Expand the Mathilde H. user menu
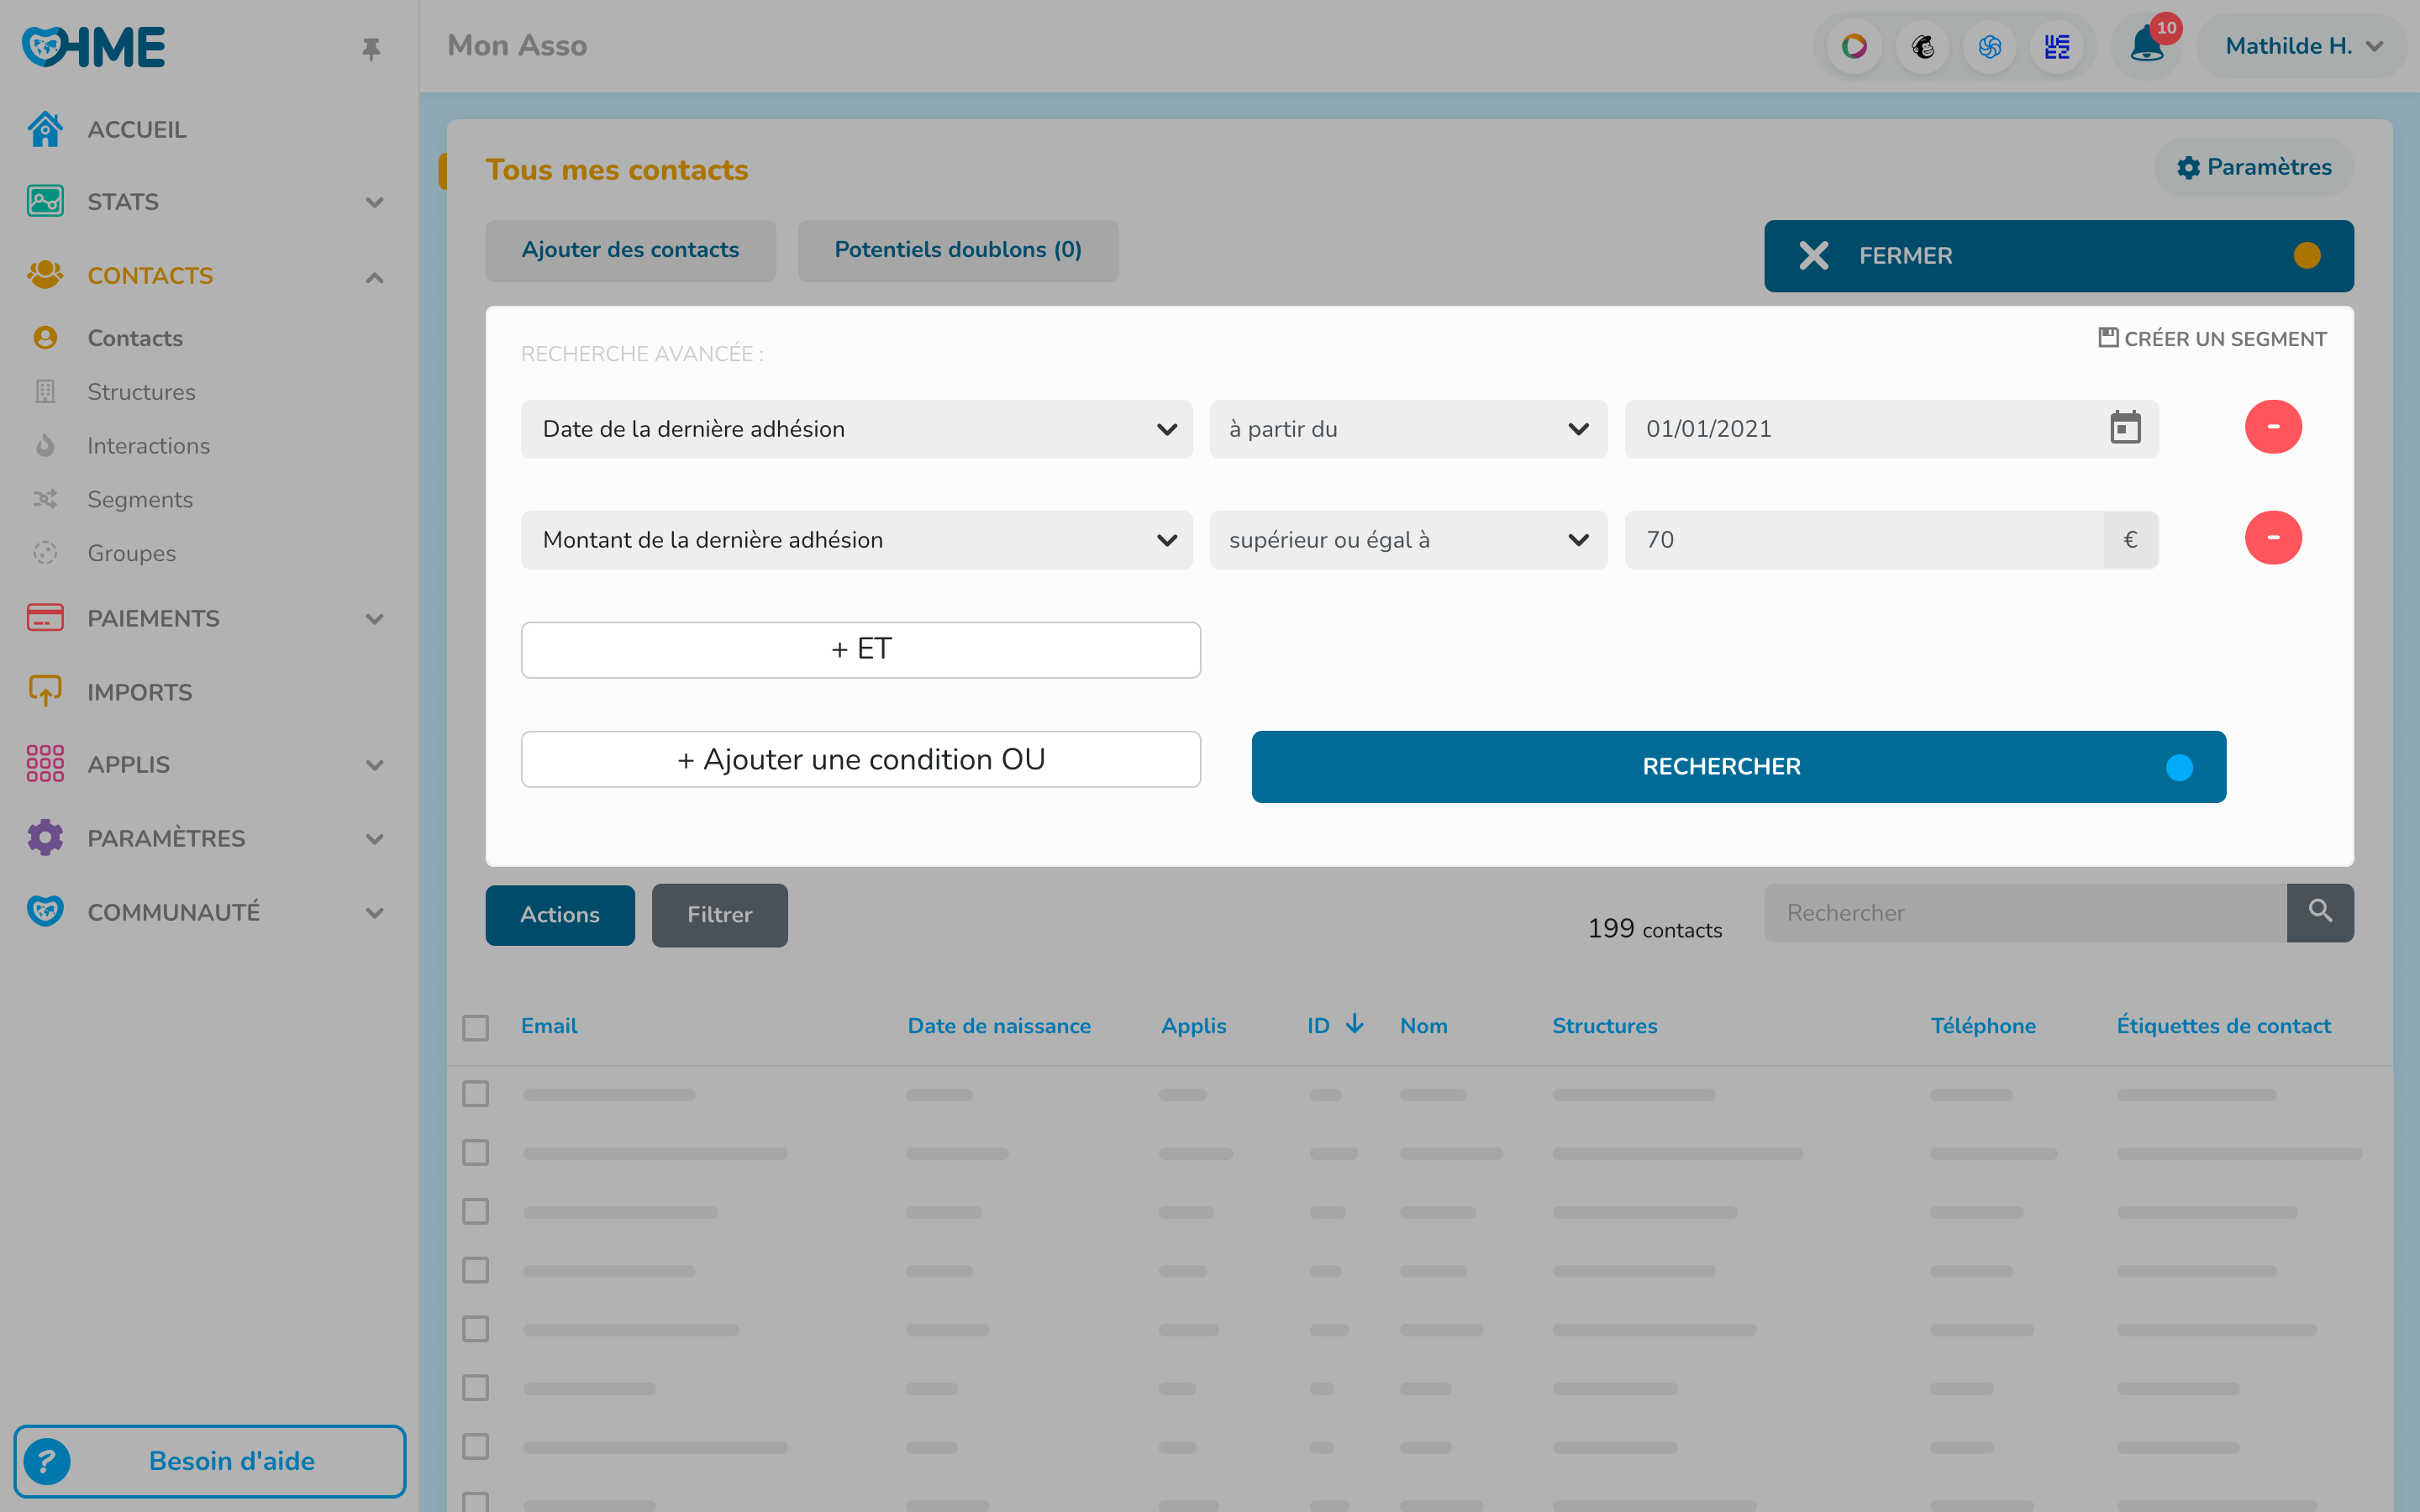Viewport: 2420px width, 1512px height. 2303,47
